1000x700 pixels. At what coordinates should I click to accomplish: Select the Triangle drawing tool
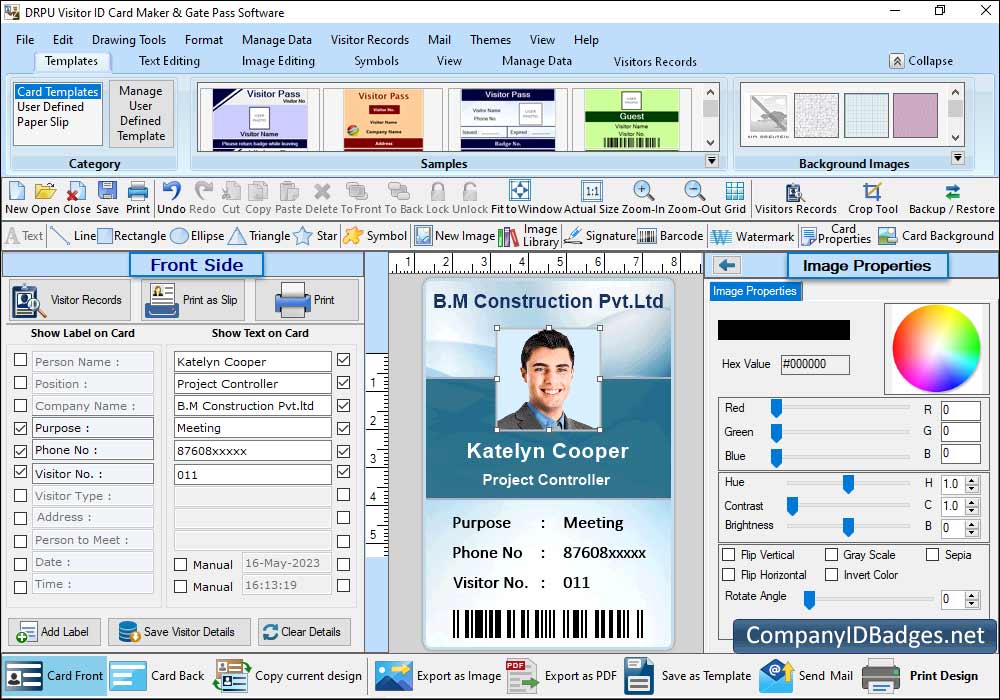click(259, 236)
